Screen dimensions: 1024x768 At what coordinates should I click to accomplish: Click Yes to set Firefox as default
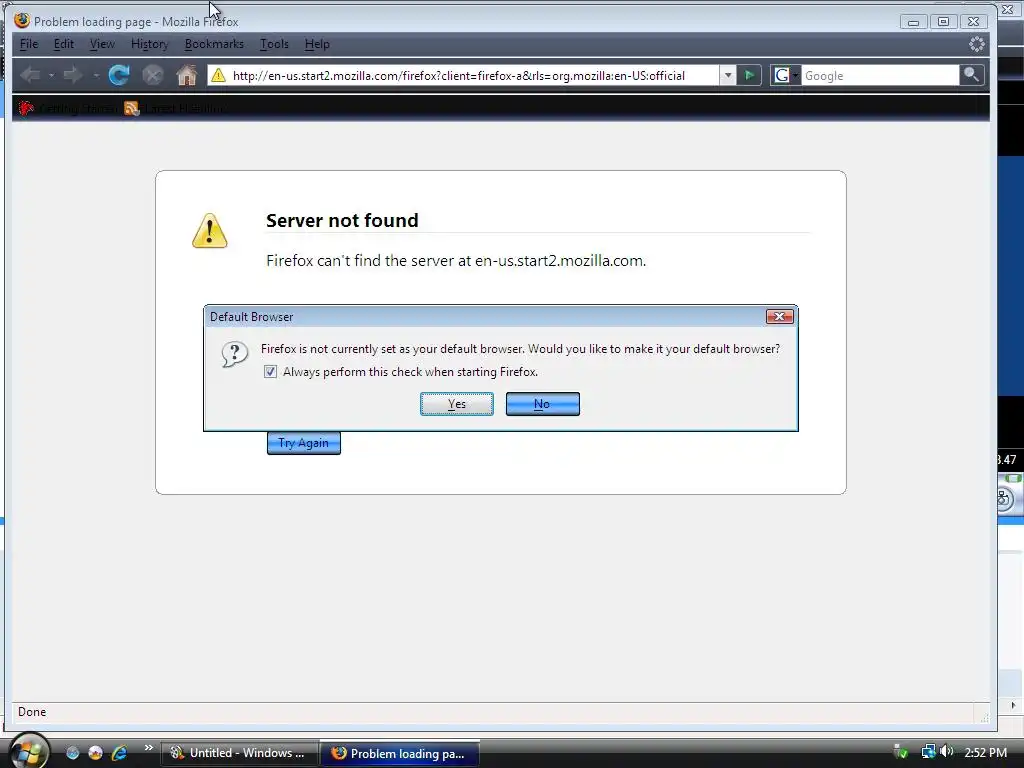click(456, 404)
